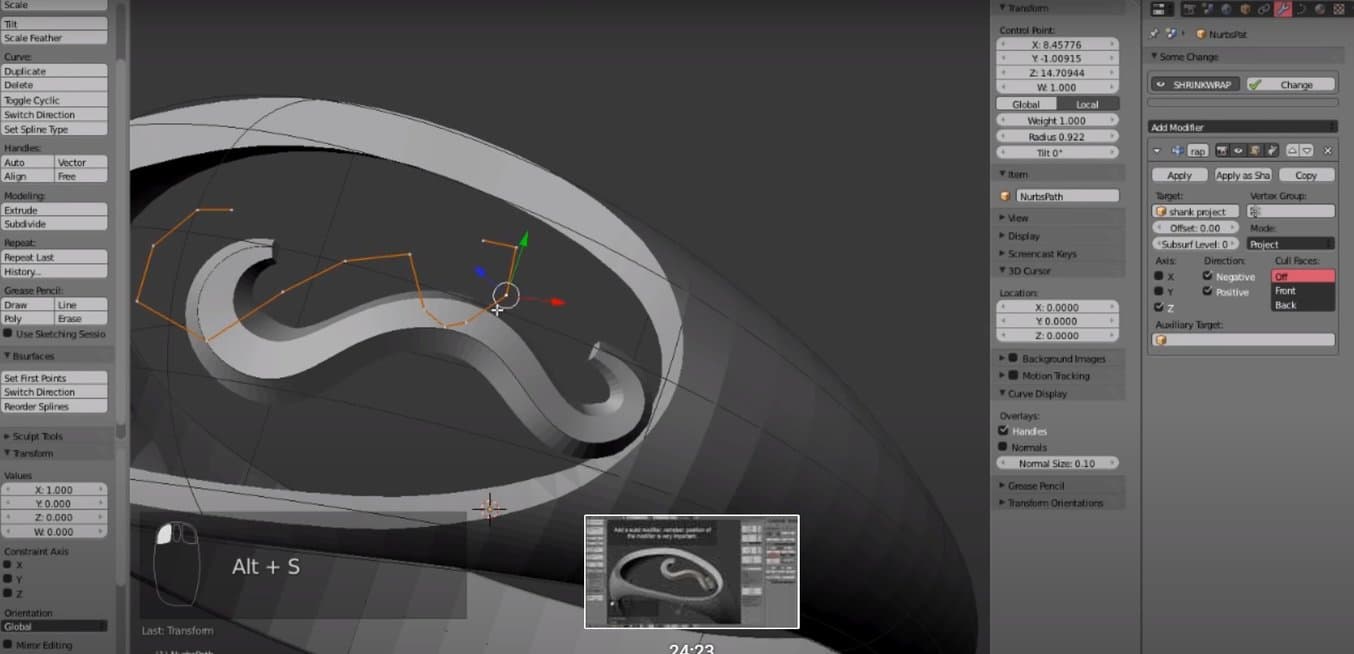This screenshot has width=1354, height=654.
Task: Switch control point coordinates to Global
Action: pyautogui.click(x=1026, y=104)
